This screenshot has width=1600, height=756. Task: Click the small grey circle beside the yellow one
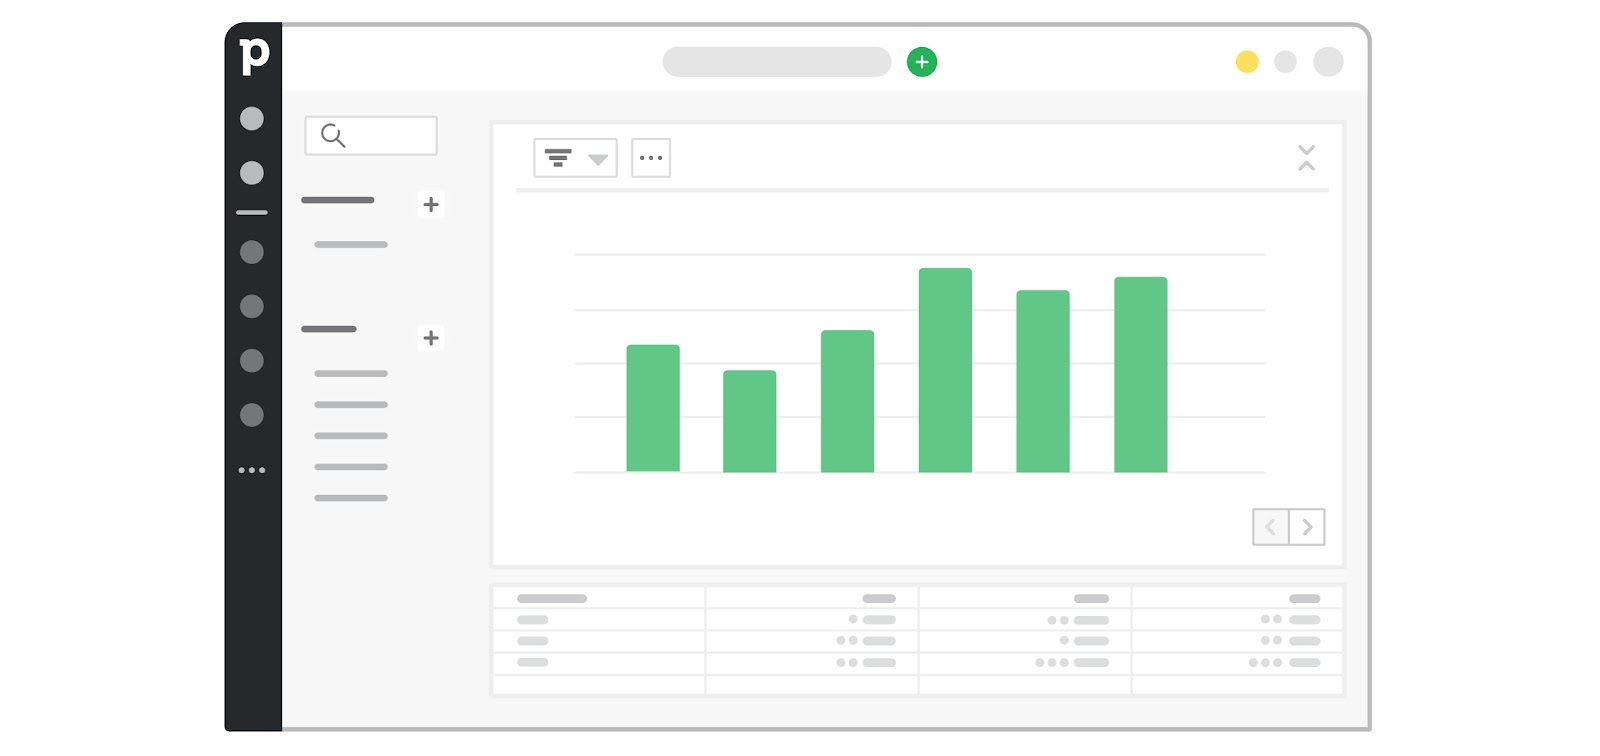point(1286,62)
